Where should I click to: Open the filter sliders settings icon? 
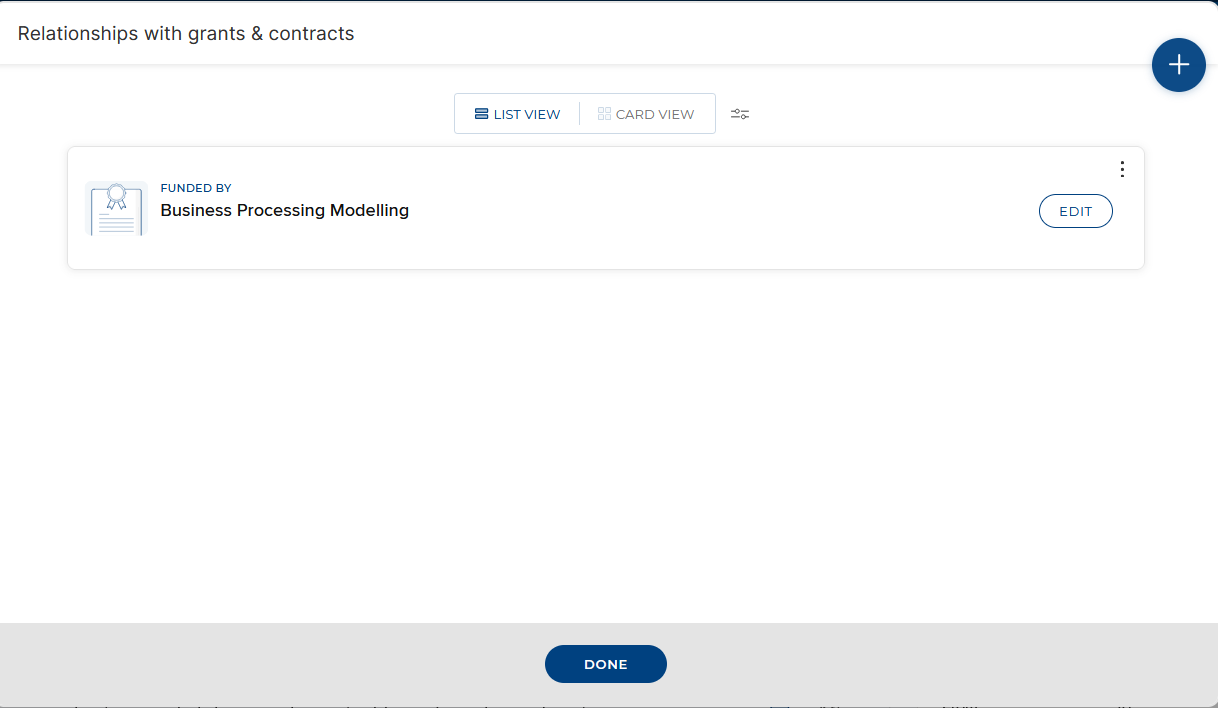[740, 114]
